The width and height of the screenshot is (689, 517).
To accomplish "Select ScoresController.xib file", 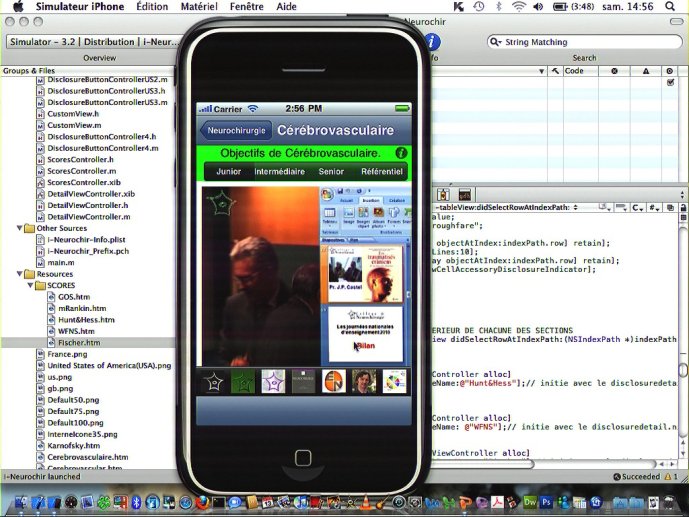I will pyautogui.click(x=83, y=182).
